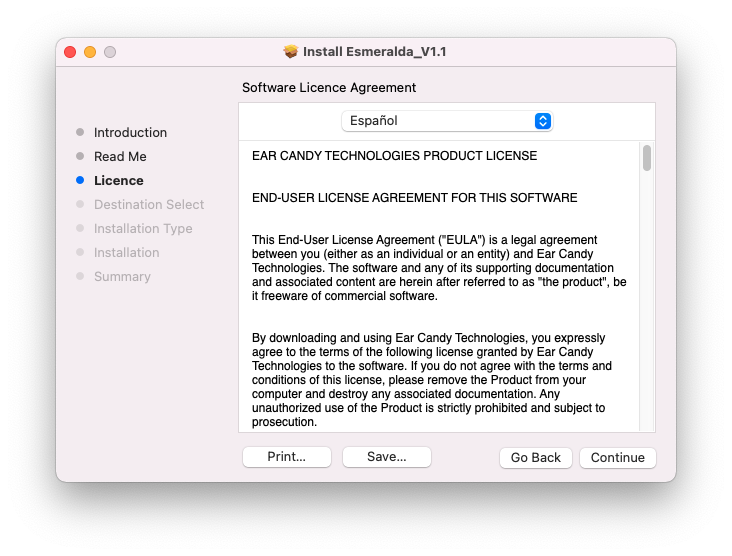Select the Read Me step in sidebar

coord(120,156)
